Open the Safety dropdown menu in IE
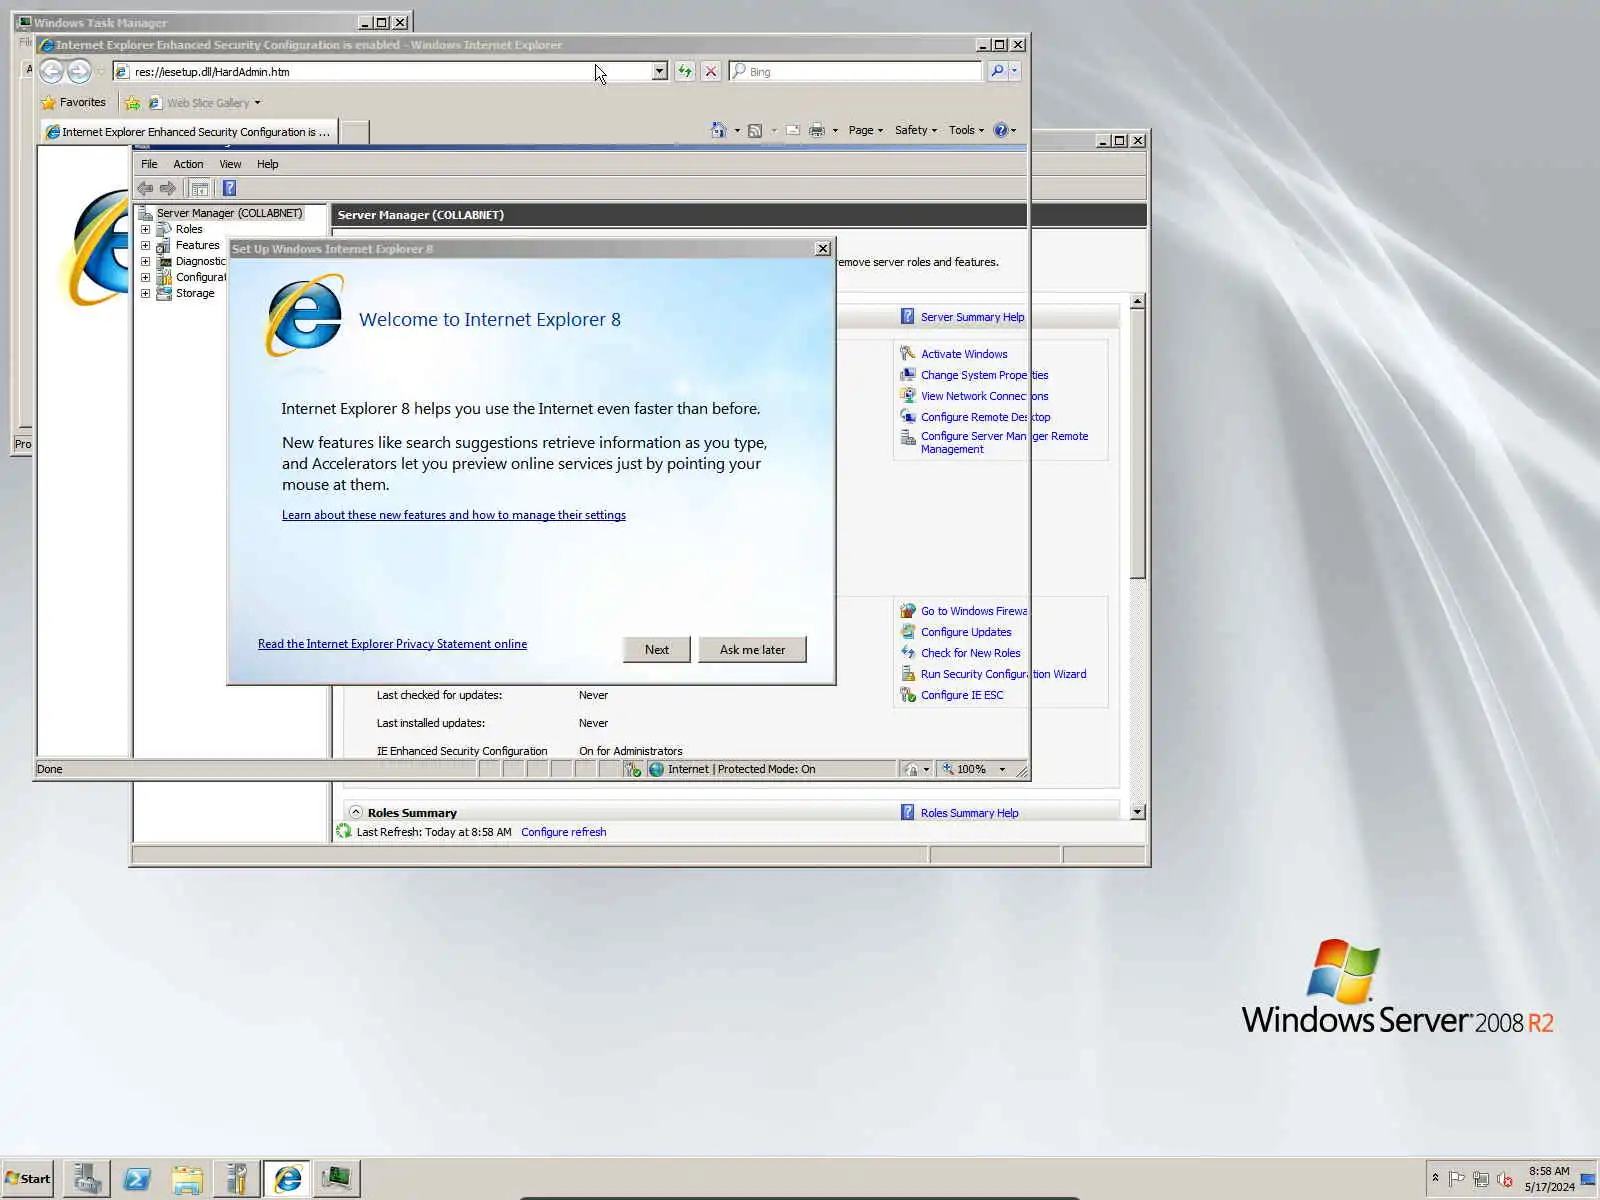This screenshot has height=1200, width=1600. (x=915, y=130)
